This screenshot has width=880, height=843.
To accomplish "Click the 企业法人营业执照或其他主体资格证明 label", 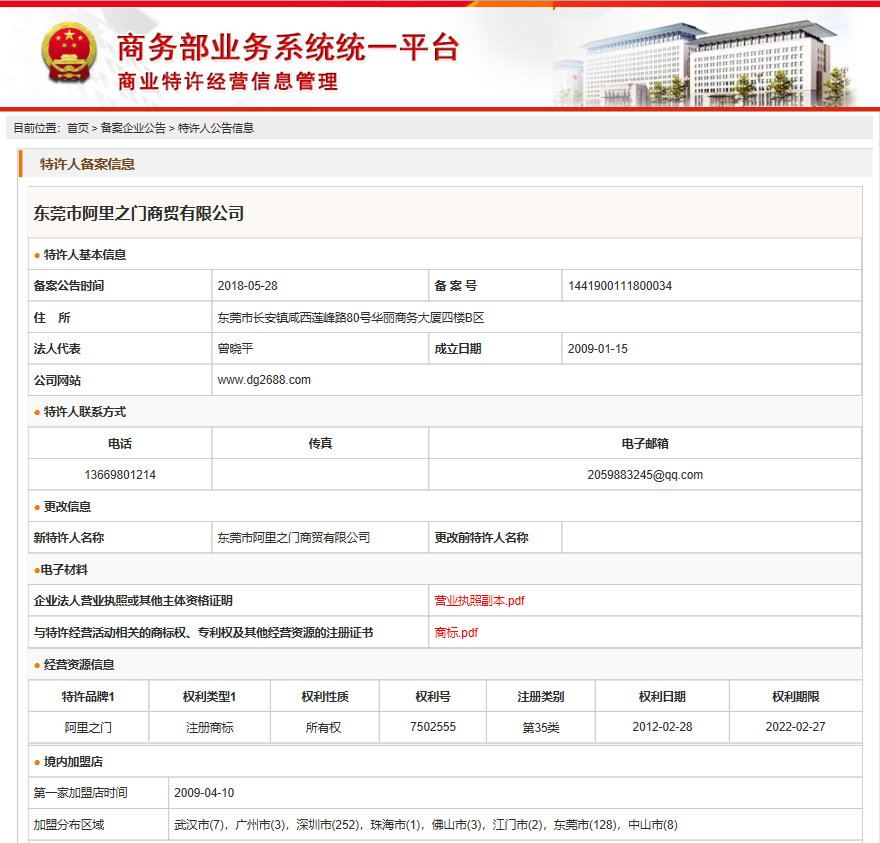I will (x=133, y=601).
